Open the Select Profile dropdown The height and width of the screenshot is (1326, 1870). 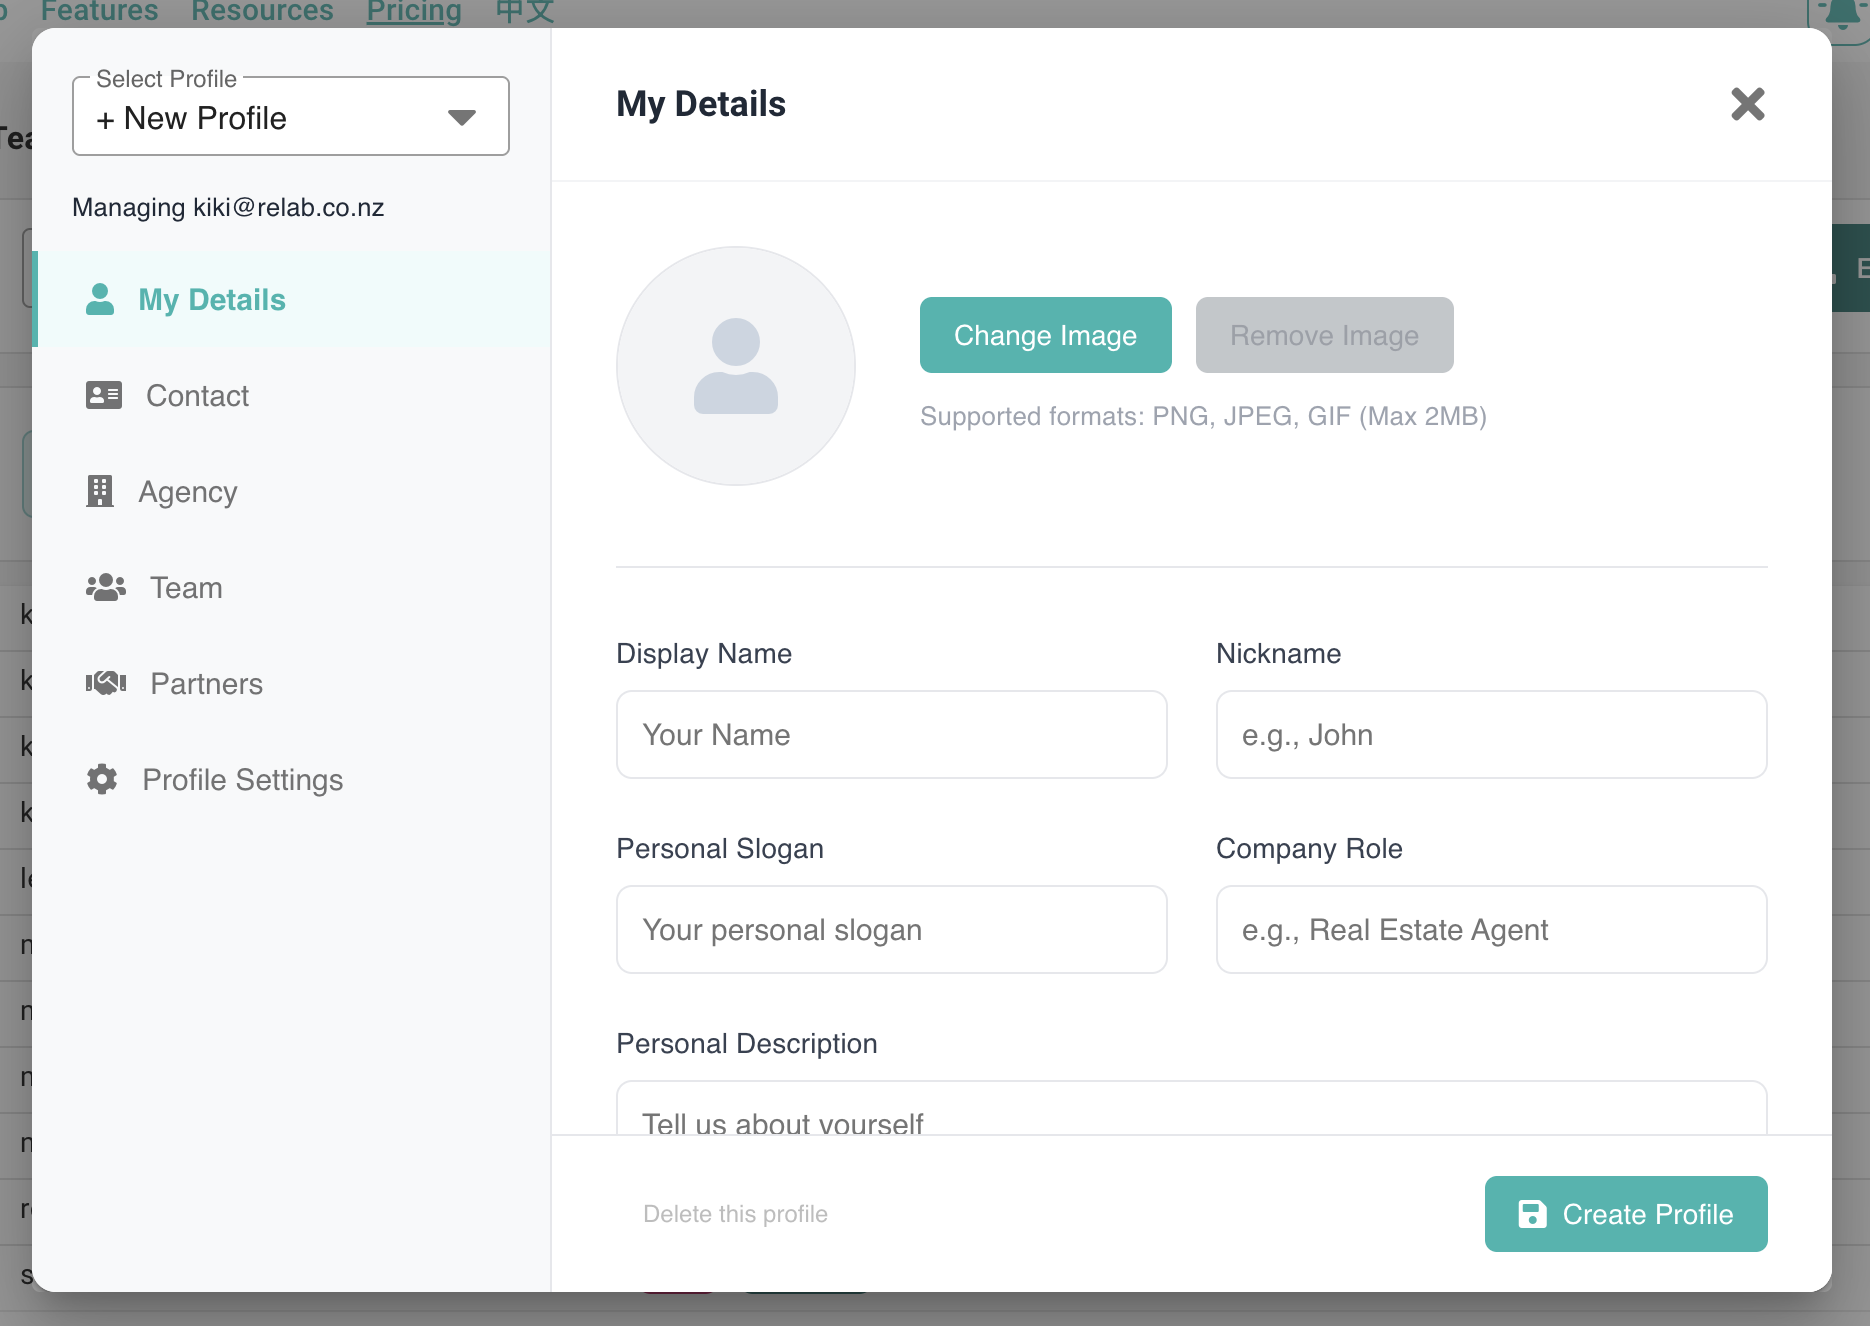tap(291, 117)
